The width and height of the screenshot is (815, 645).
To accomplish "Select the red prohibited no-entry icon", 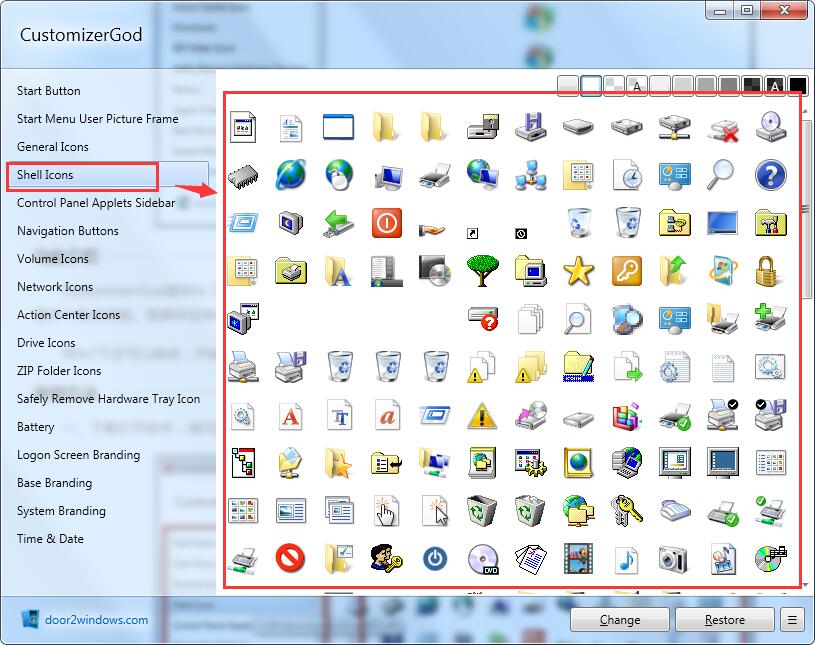I will coord(290,558).
